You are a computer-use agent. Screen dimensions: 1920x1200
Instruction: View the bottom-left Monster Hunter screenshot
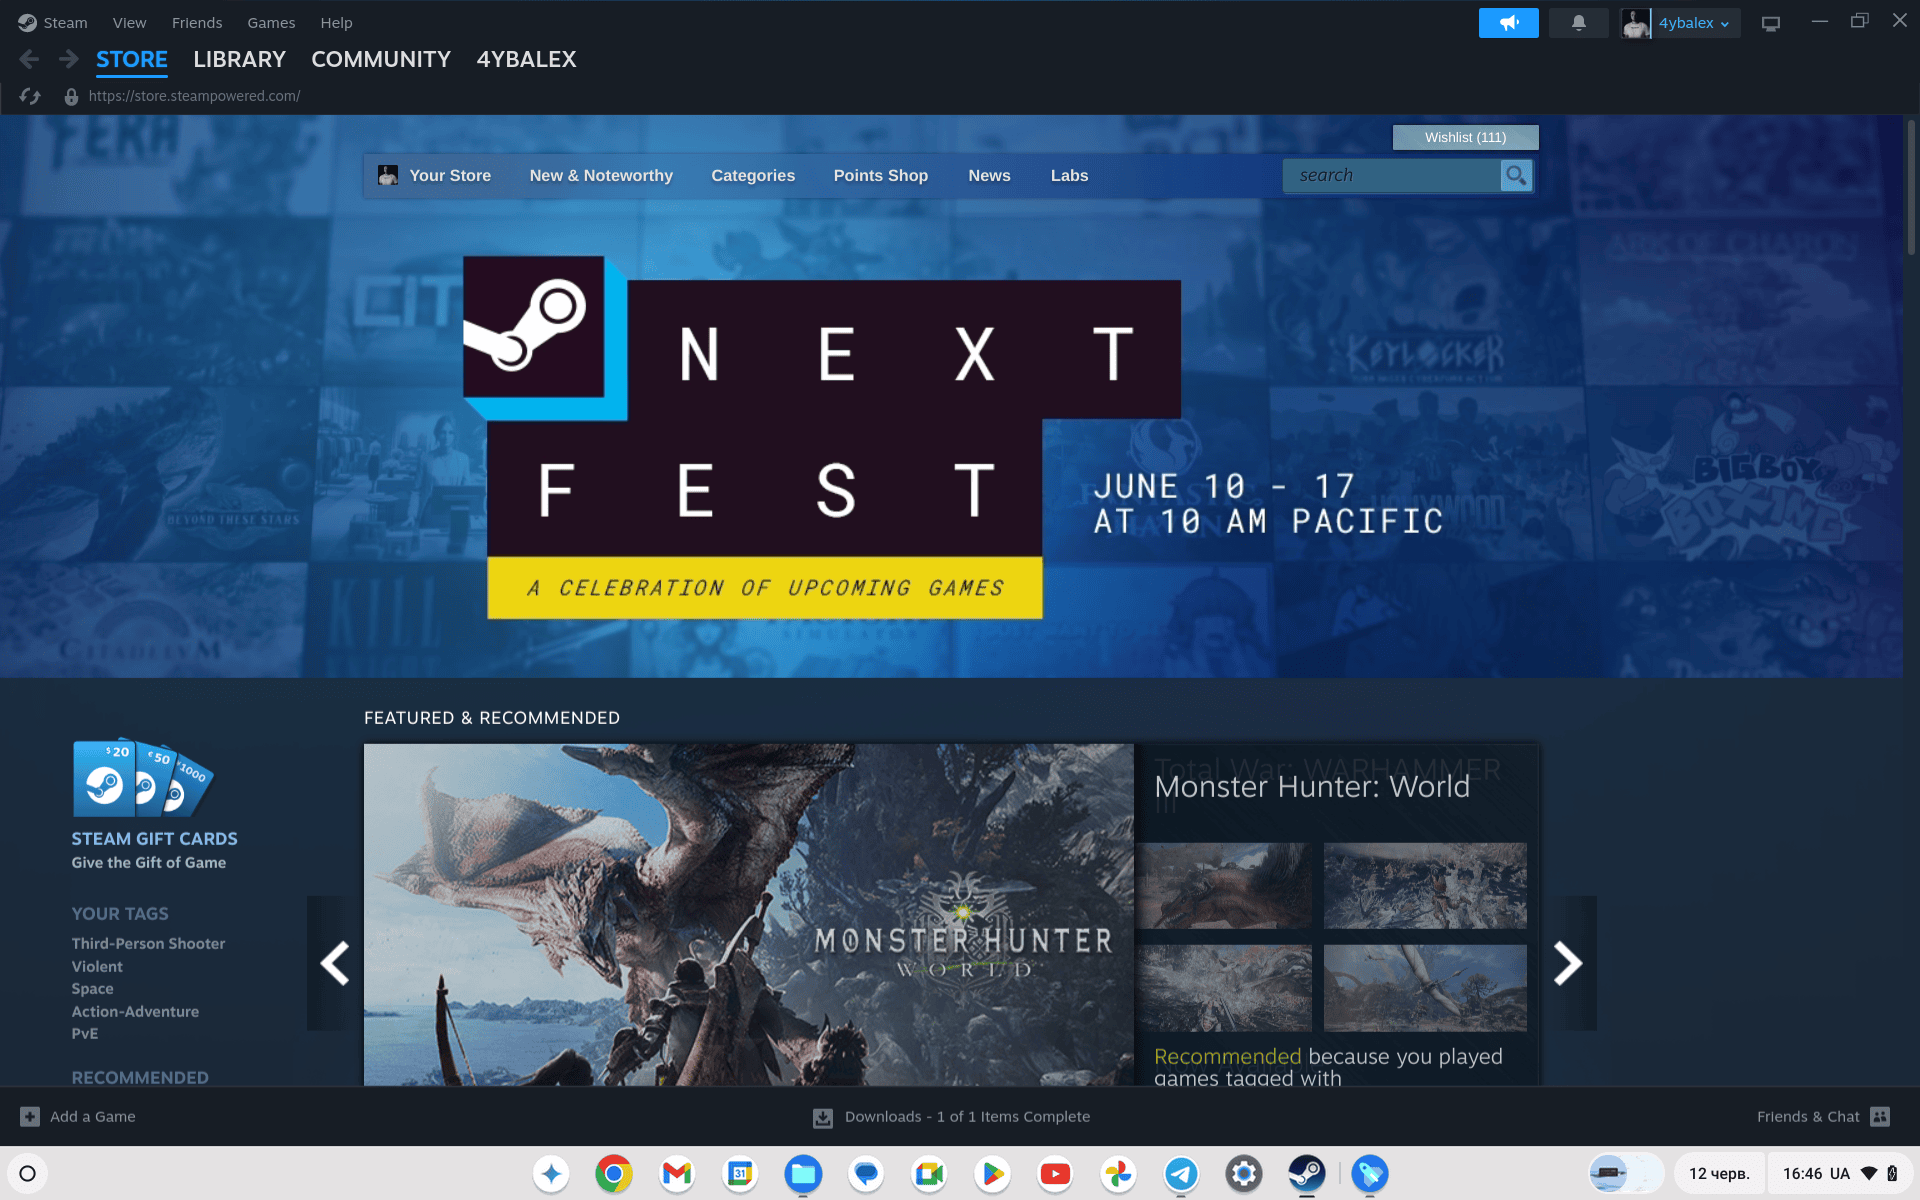point(1224,988)
